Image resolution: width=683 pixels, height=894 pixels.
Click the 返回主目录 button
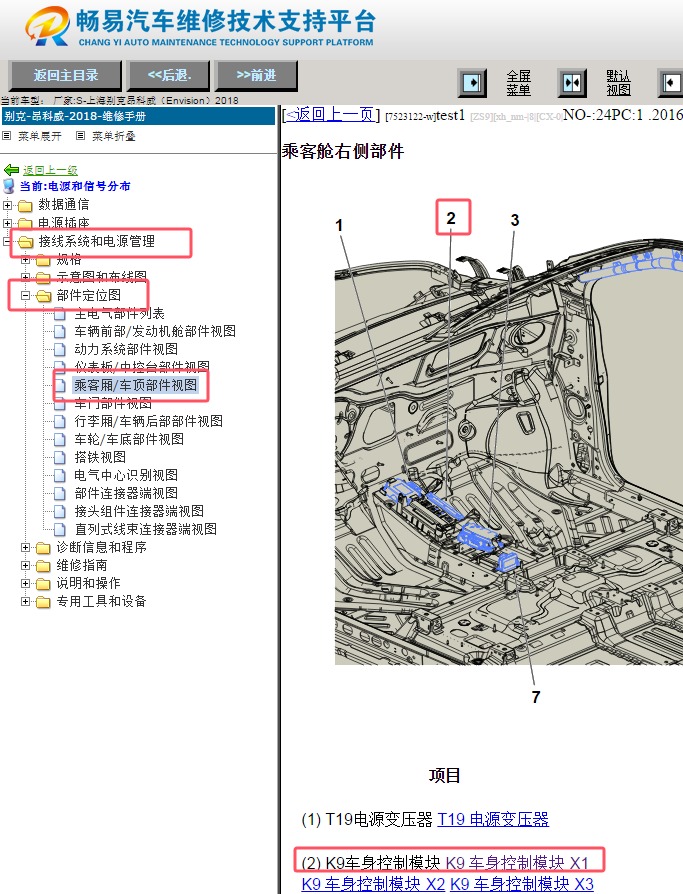(x=66, y=75)
